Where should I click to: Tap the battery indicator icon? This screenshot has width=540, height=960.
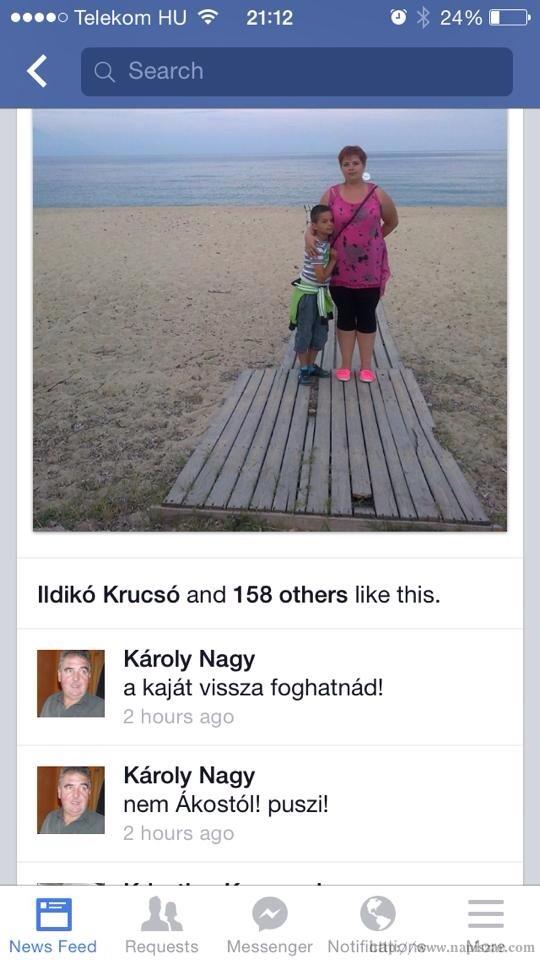509,17
